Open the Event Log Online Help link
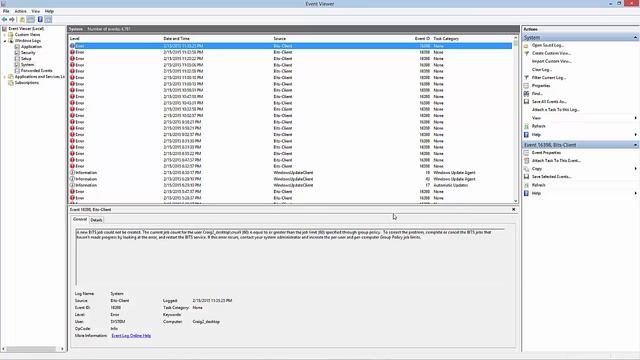 coord(131,336)
